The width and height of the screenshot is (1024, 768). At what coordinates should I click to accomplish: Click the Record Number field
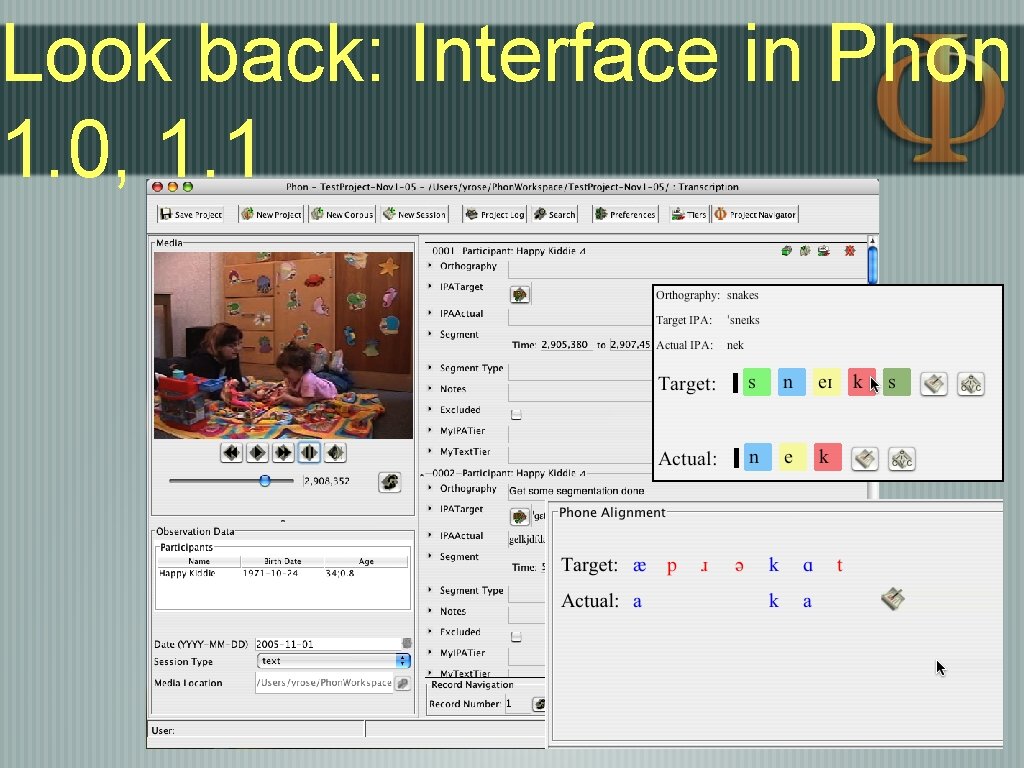click(517, 704)
